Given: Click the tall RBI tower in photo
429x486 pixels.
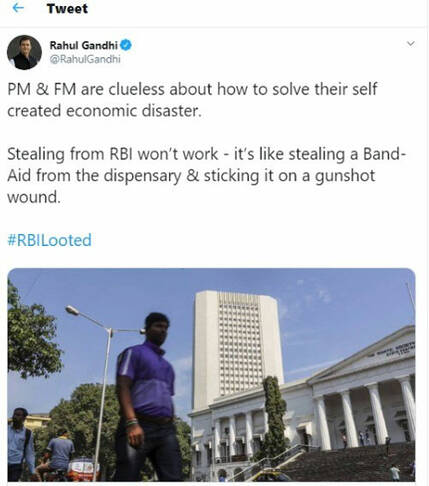Looking at the screenshot, I should (236, 347).
